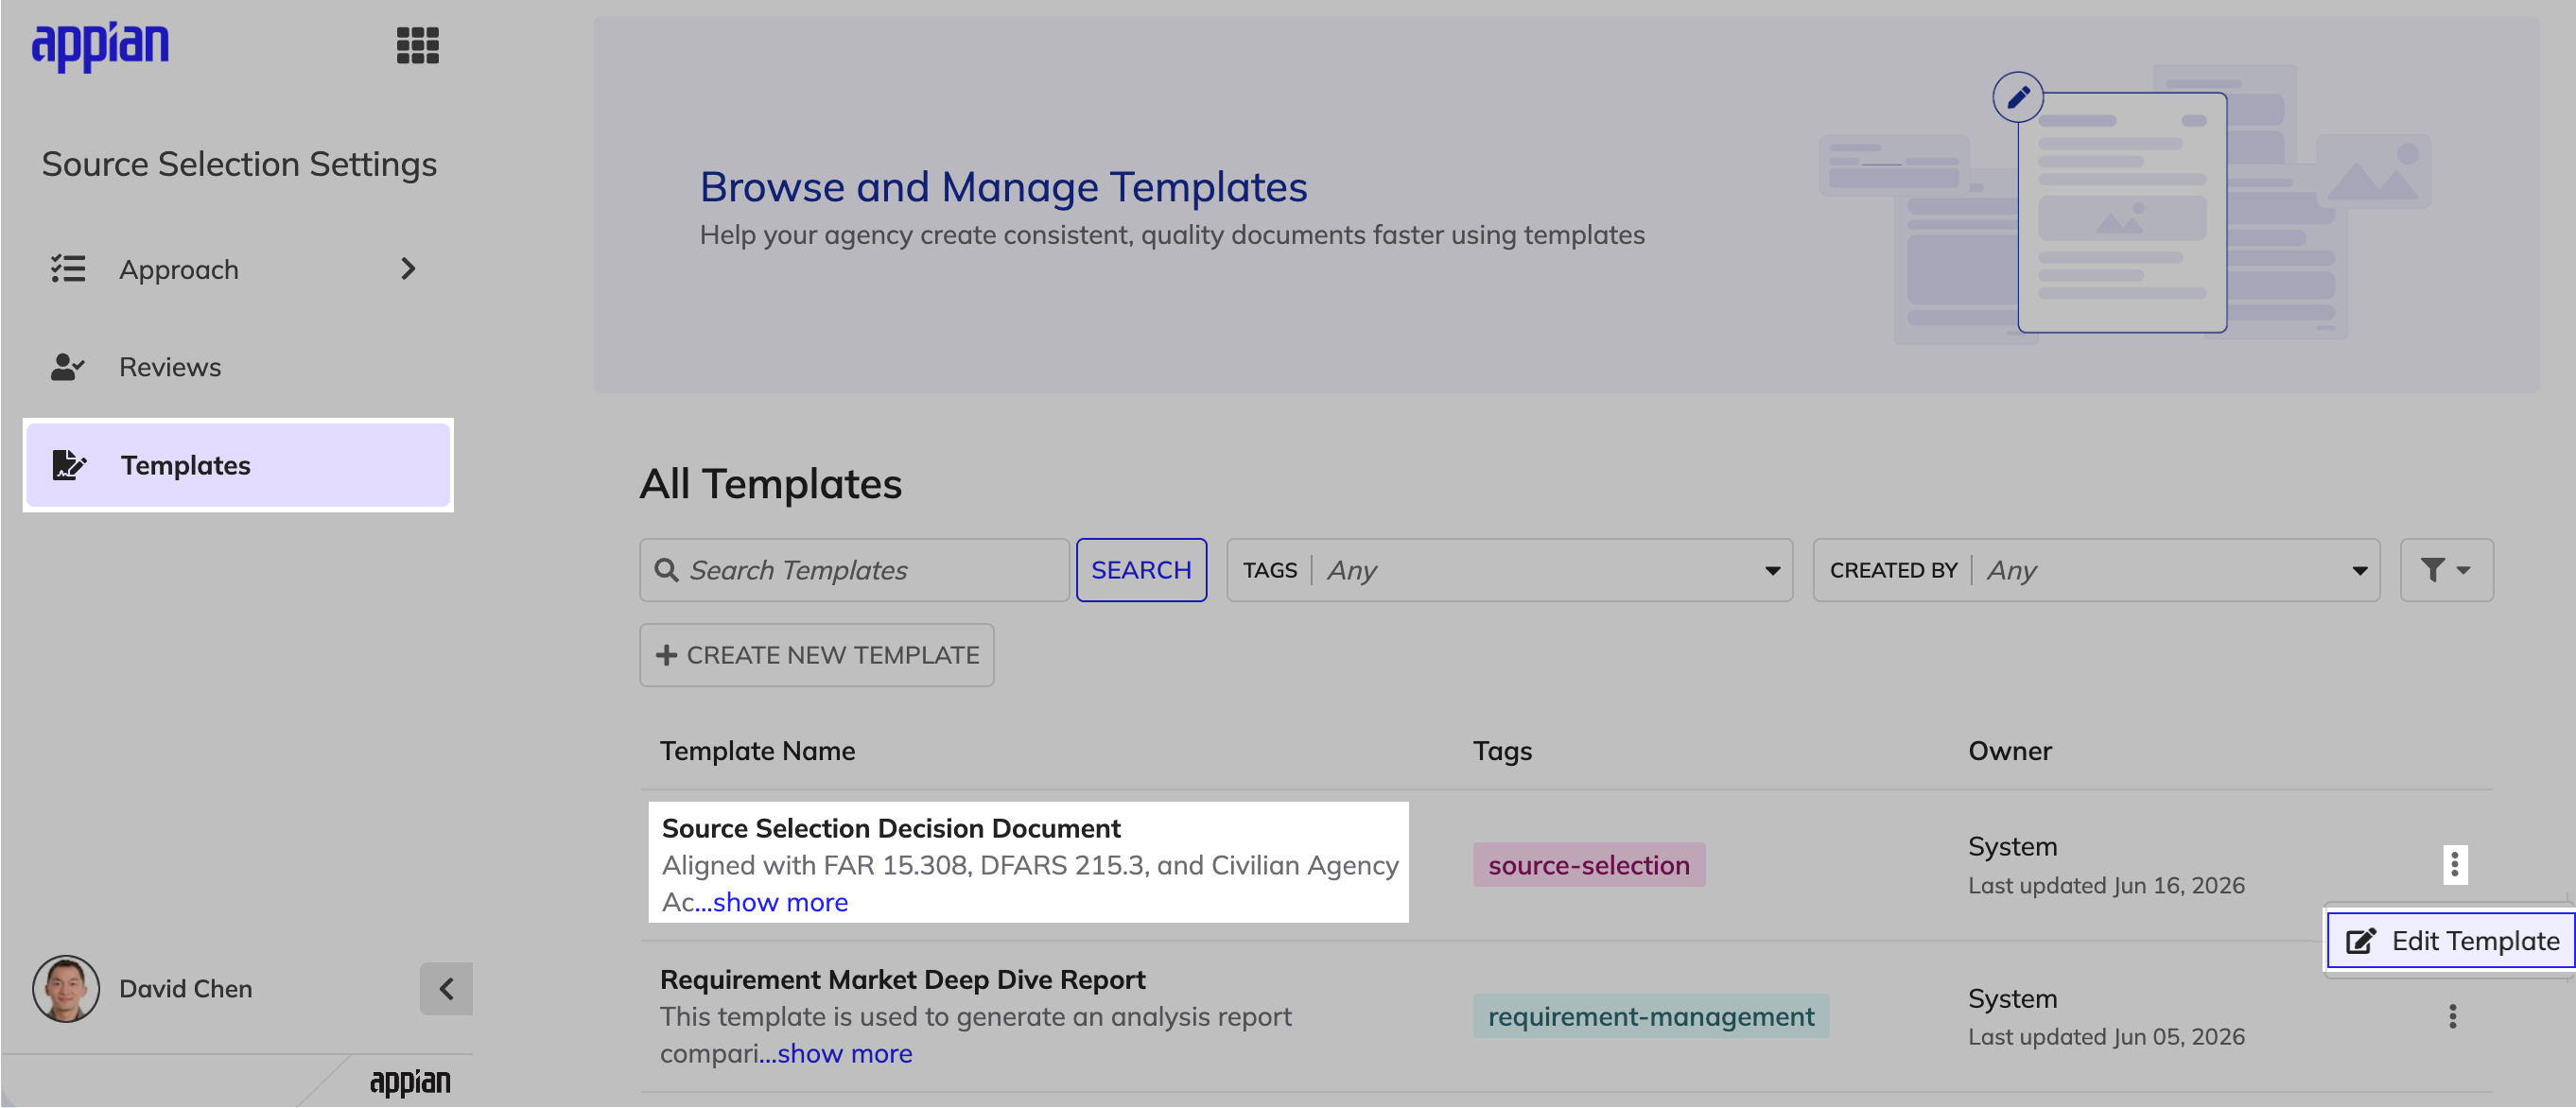Click the Last updated Jun 05, 2026 text
The image size is (2576, 1108).
point(2106,1037)
